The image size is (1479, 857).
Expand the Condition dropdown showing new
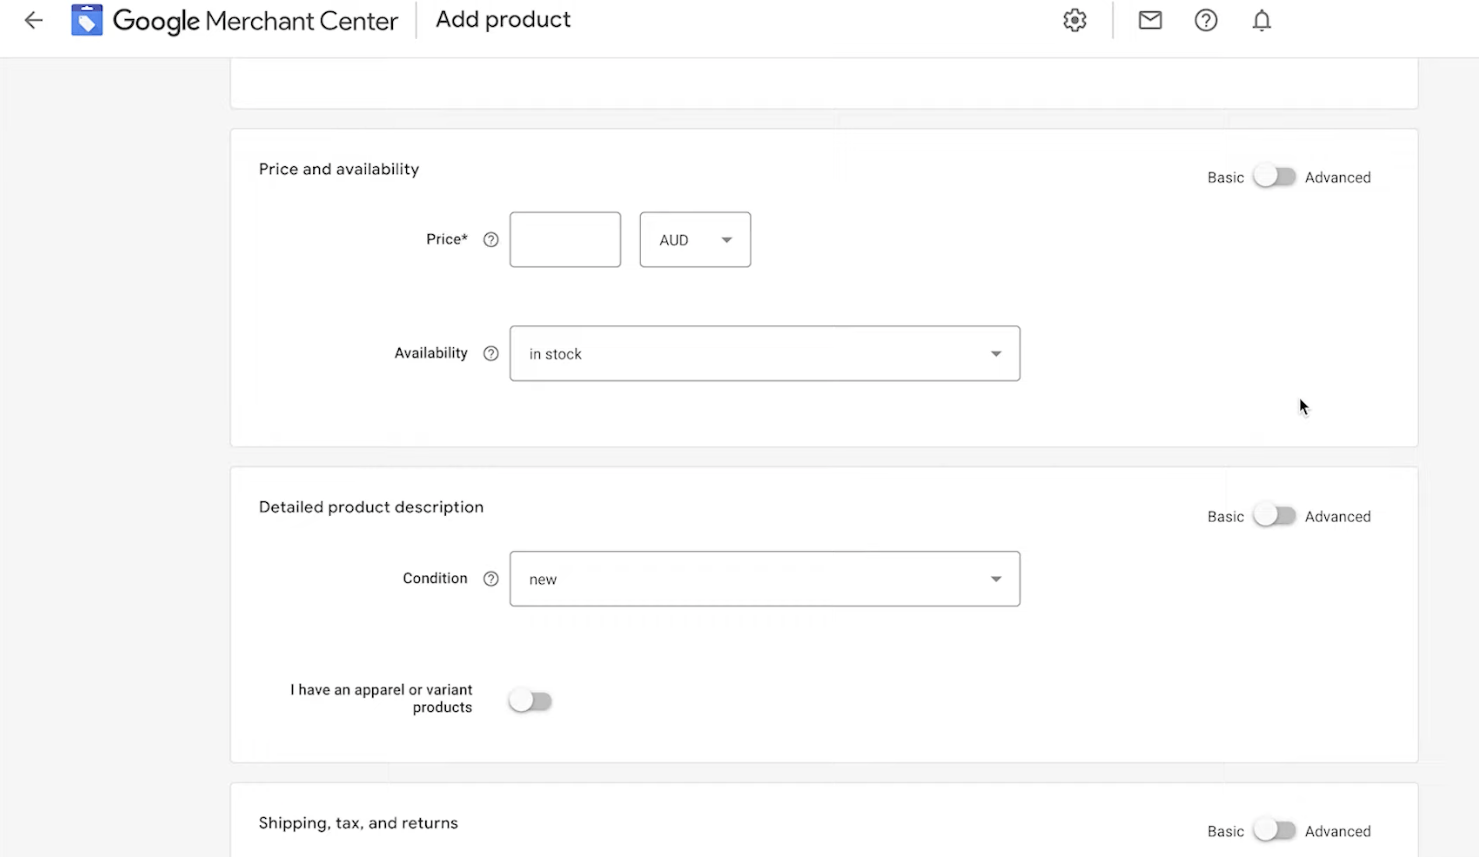[x=765, y=579]
